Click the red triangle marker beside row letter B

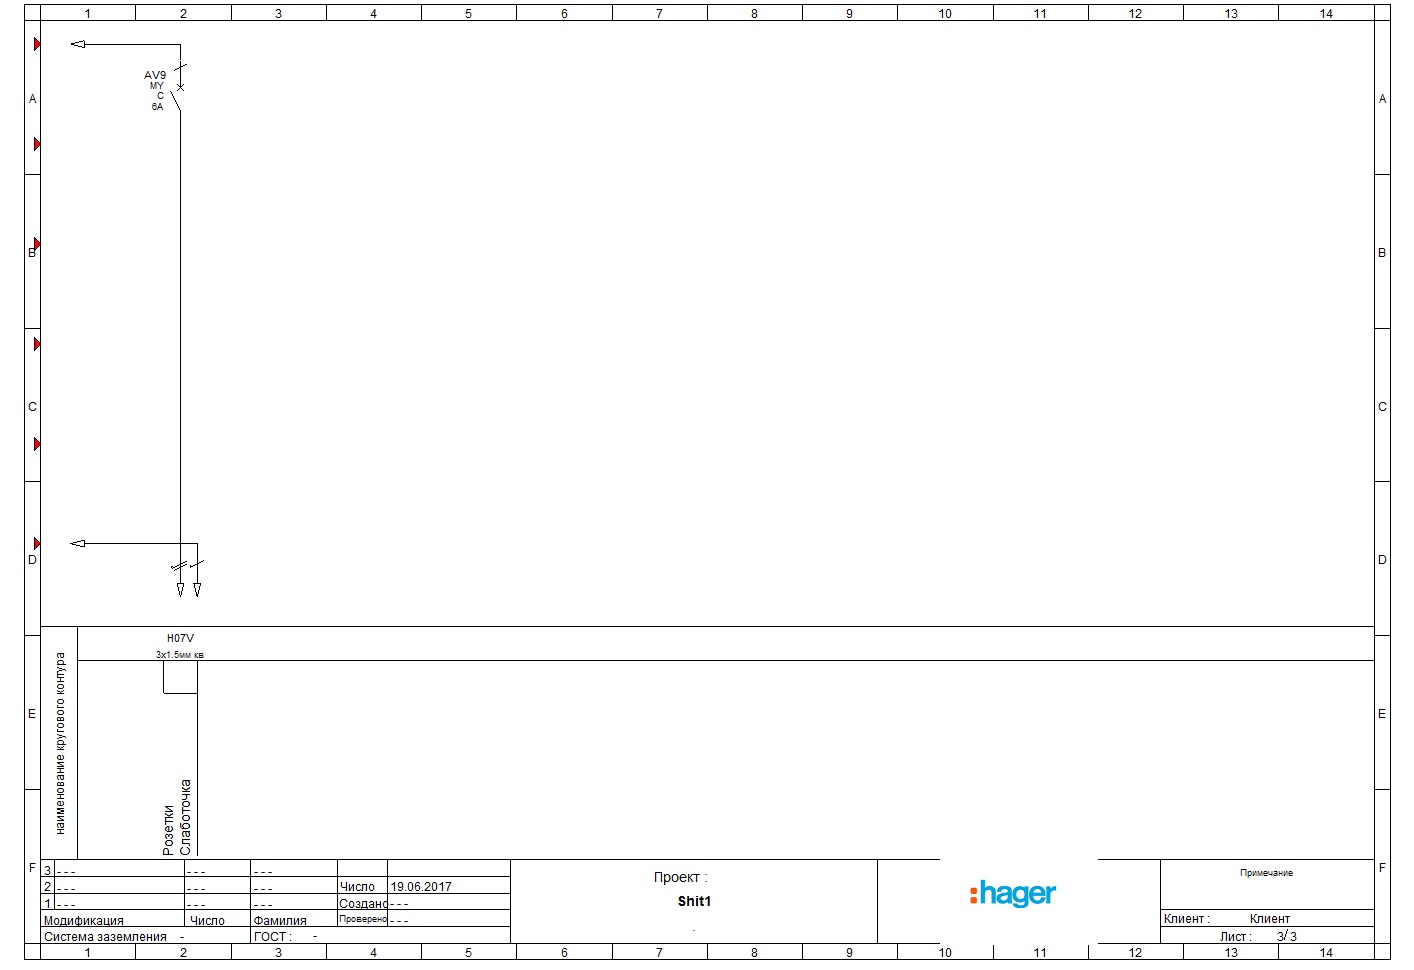pyautogui.click(x=37, y=244)
